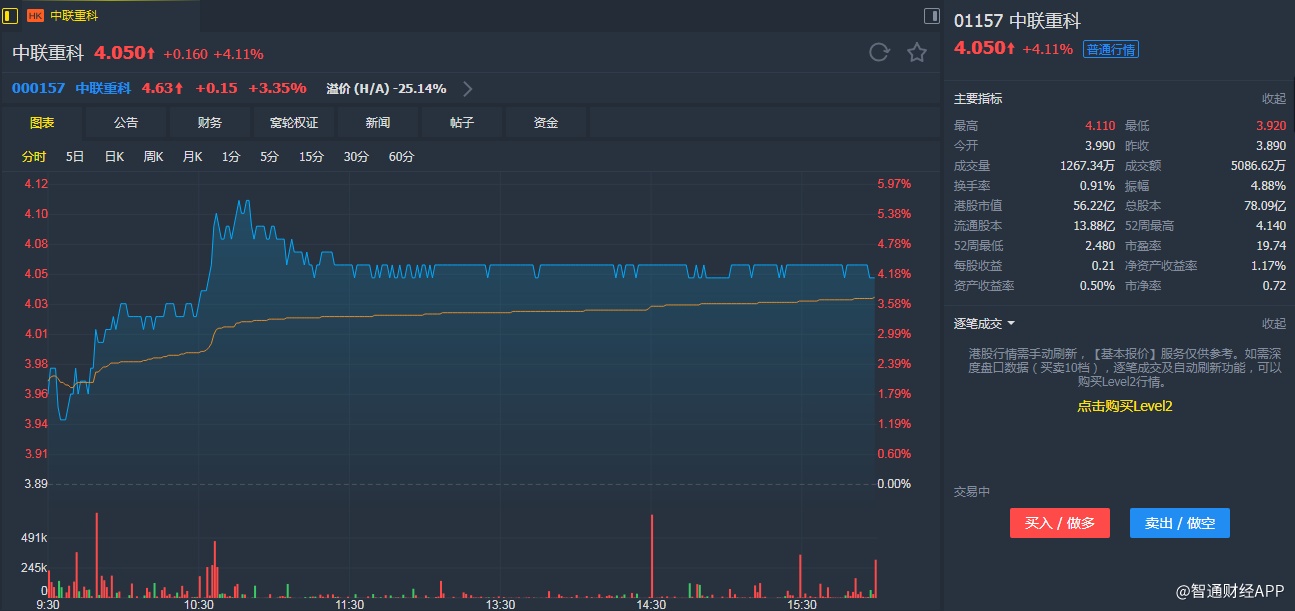Toggle the left sidebar panel icon

point(11,16)
